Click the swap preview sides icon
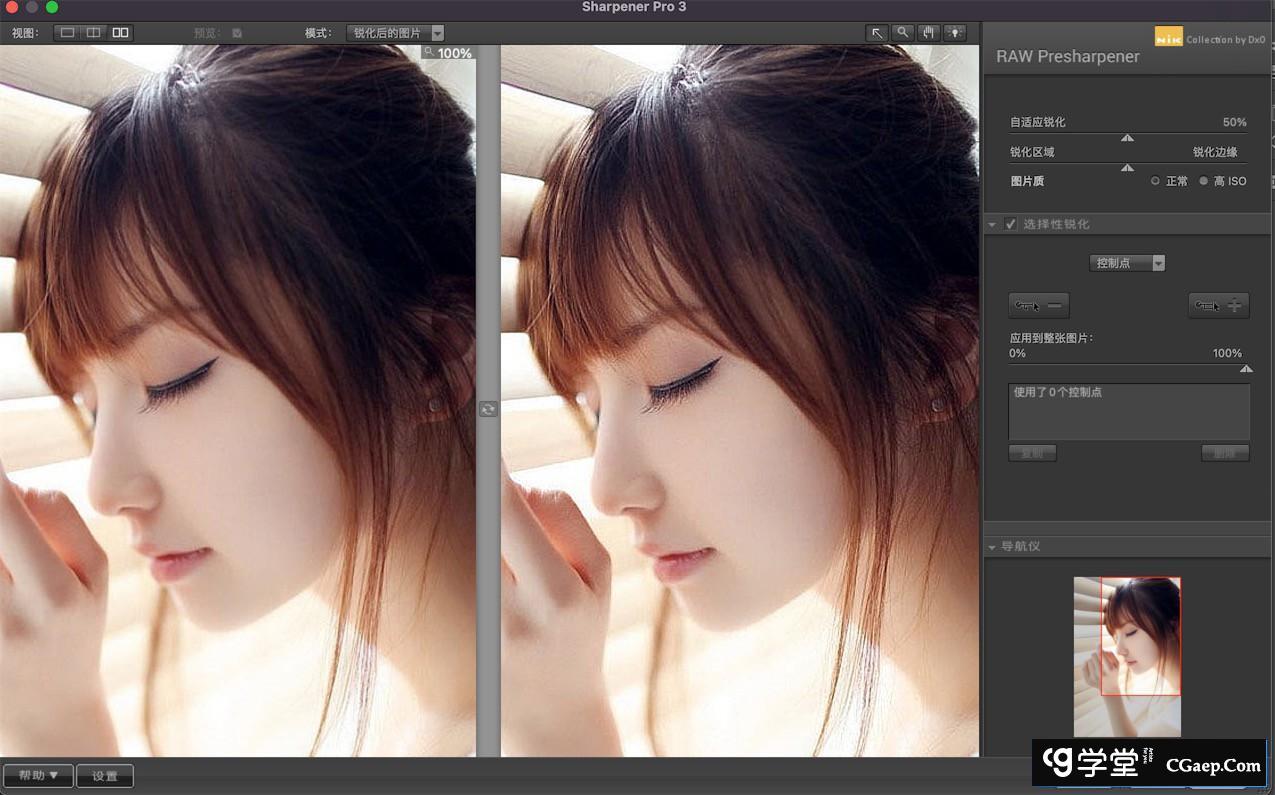 pyautogui.click(x=488, y=409)
